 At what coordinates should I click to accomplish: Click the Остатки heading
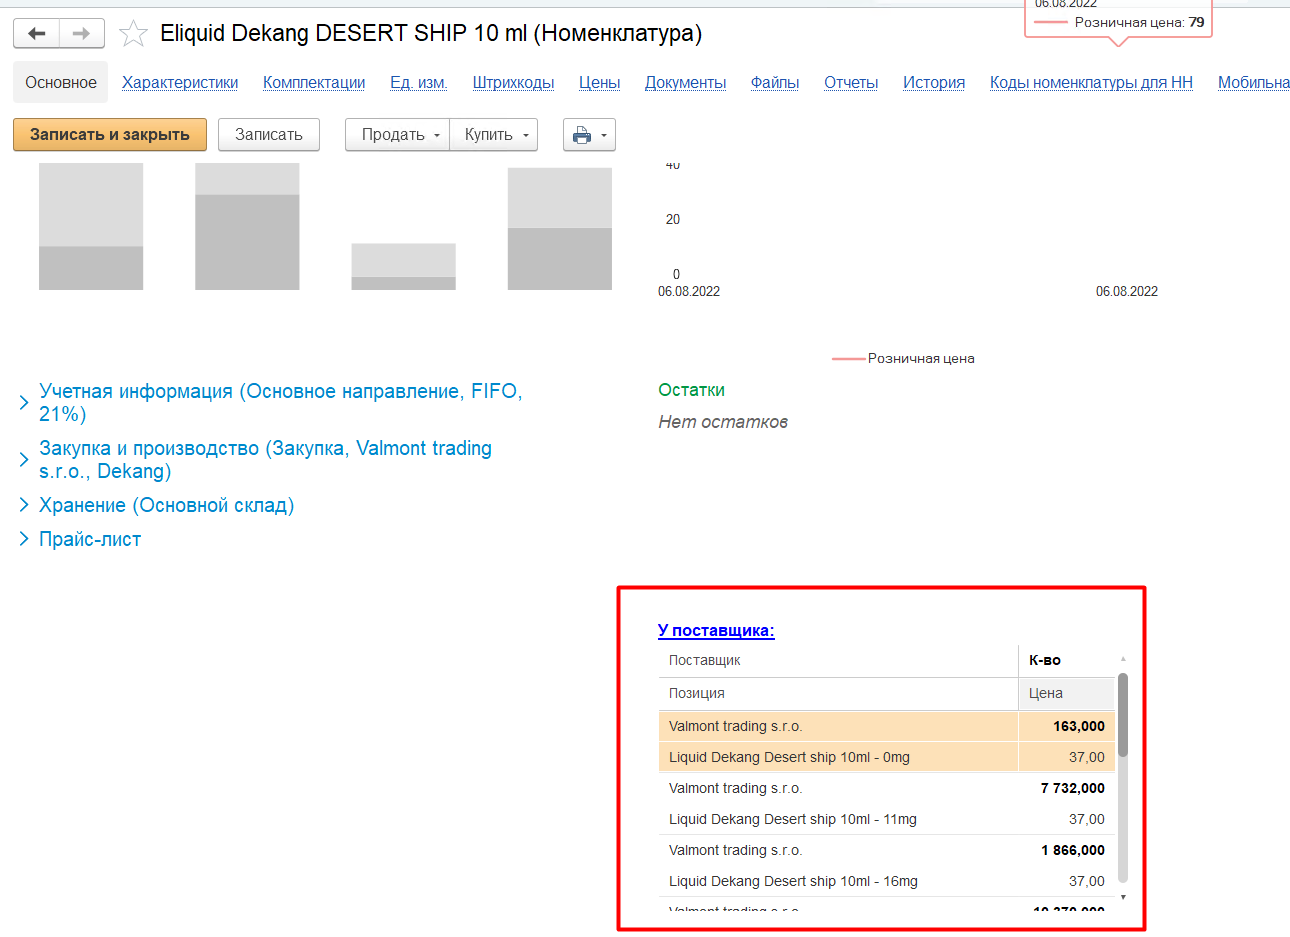691,390
